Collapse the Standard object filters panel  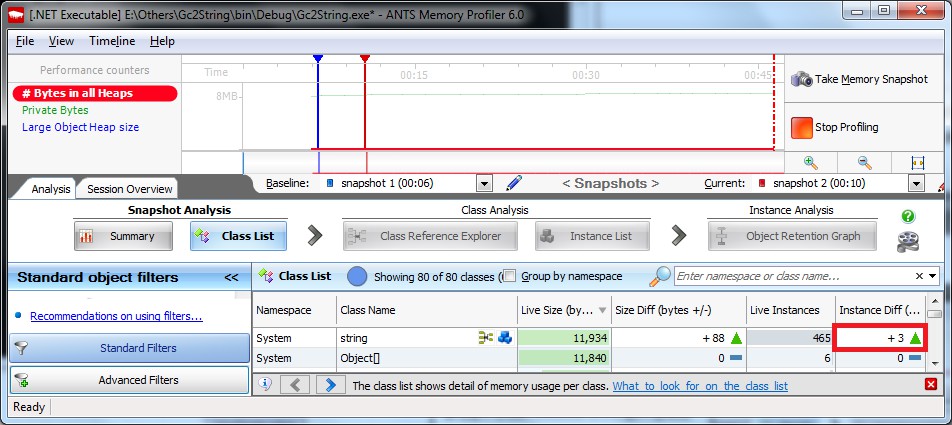click(x=231, y=277)
